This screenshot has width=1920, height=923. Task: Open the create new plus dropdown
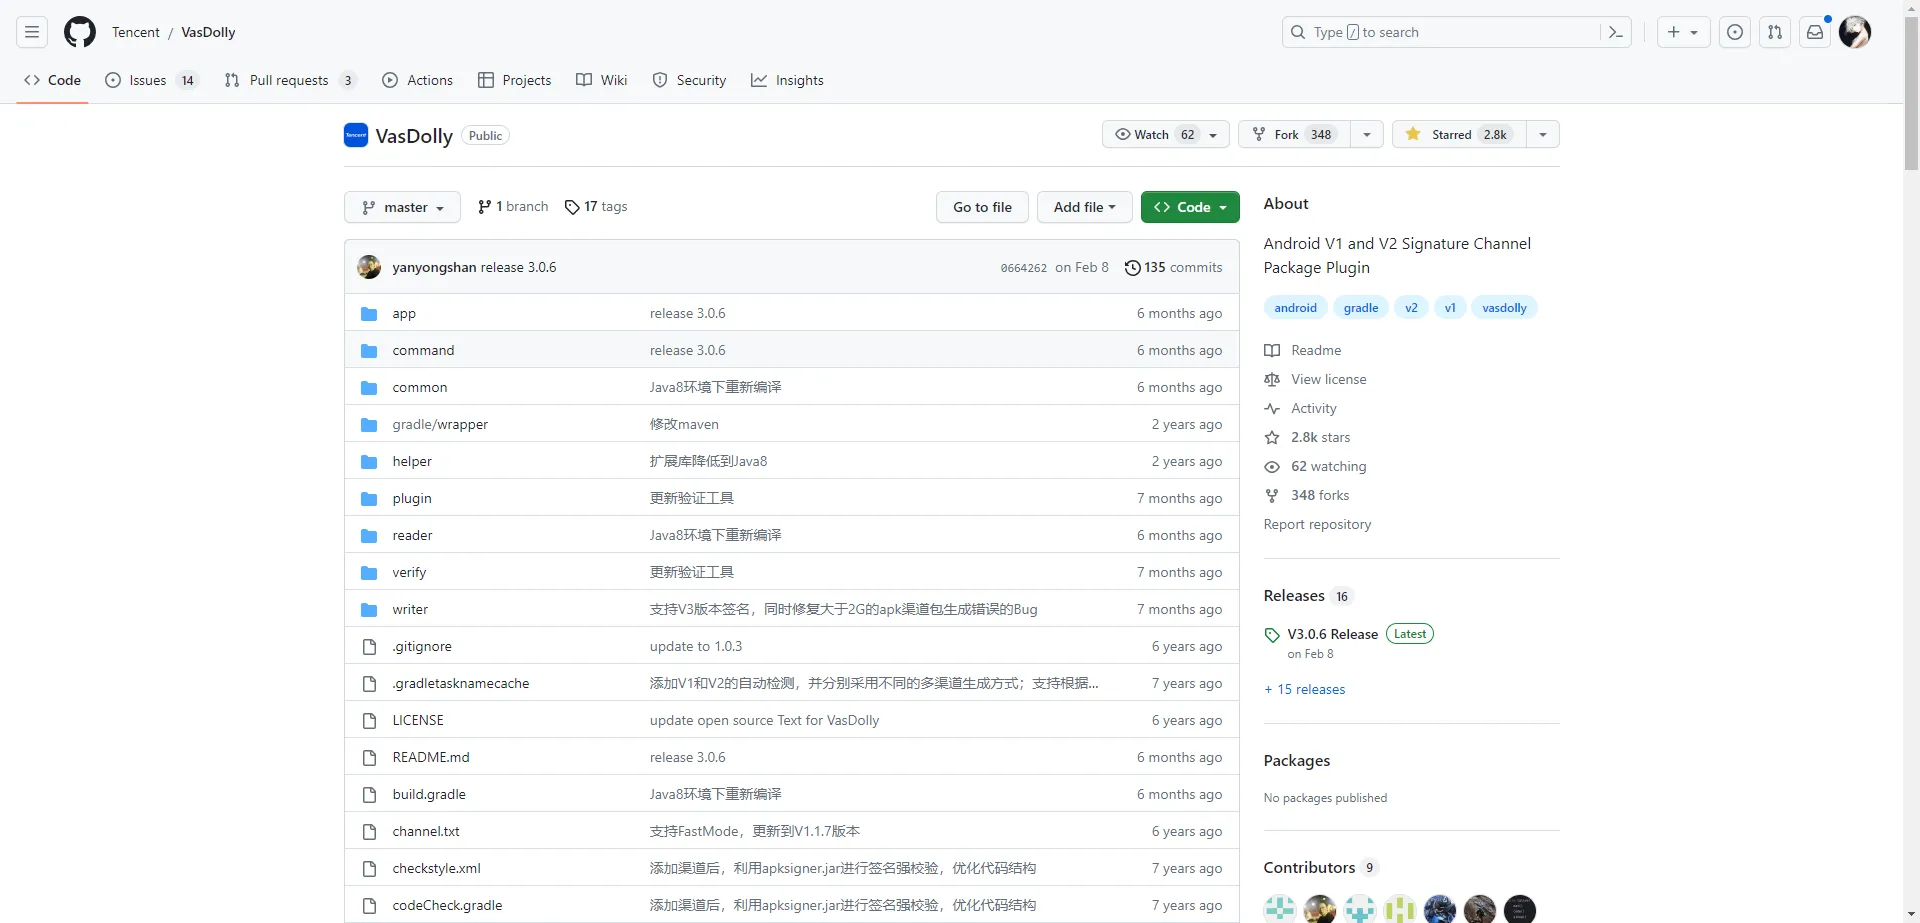coord(1683,32)
